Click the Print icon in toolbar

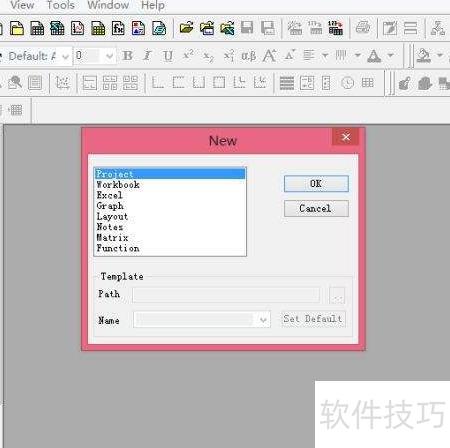tap(363, 27)
